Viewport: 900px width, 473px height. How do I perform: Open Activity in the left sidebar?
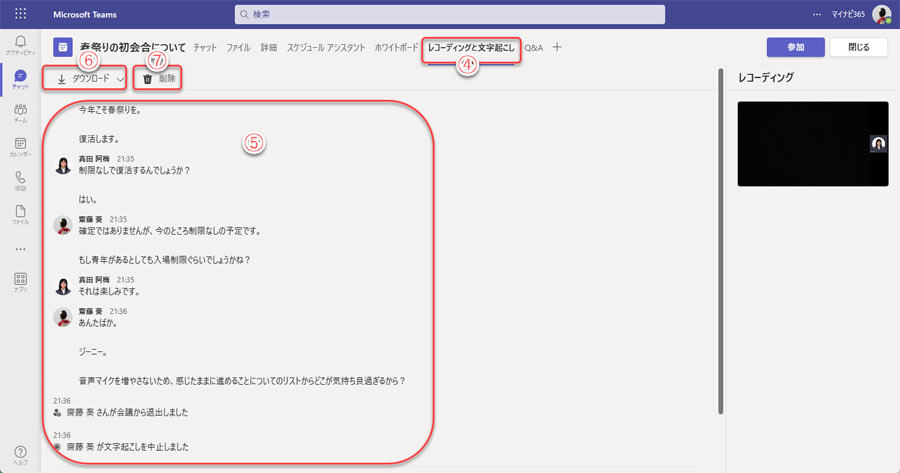(20, 45)
